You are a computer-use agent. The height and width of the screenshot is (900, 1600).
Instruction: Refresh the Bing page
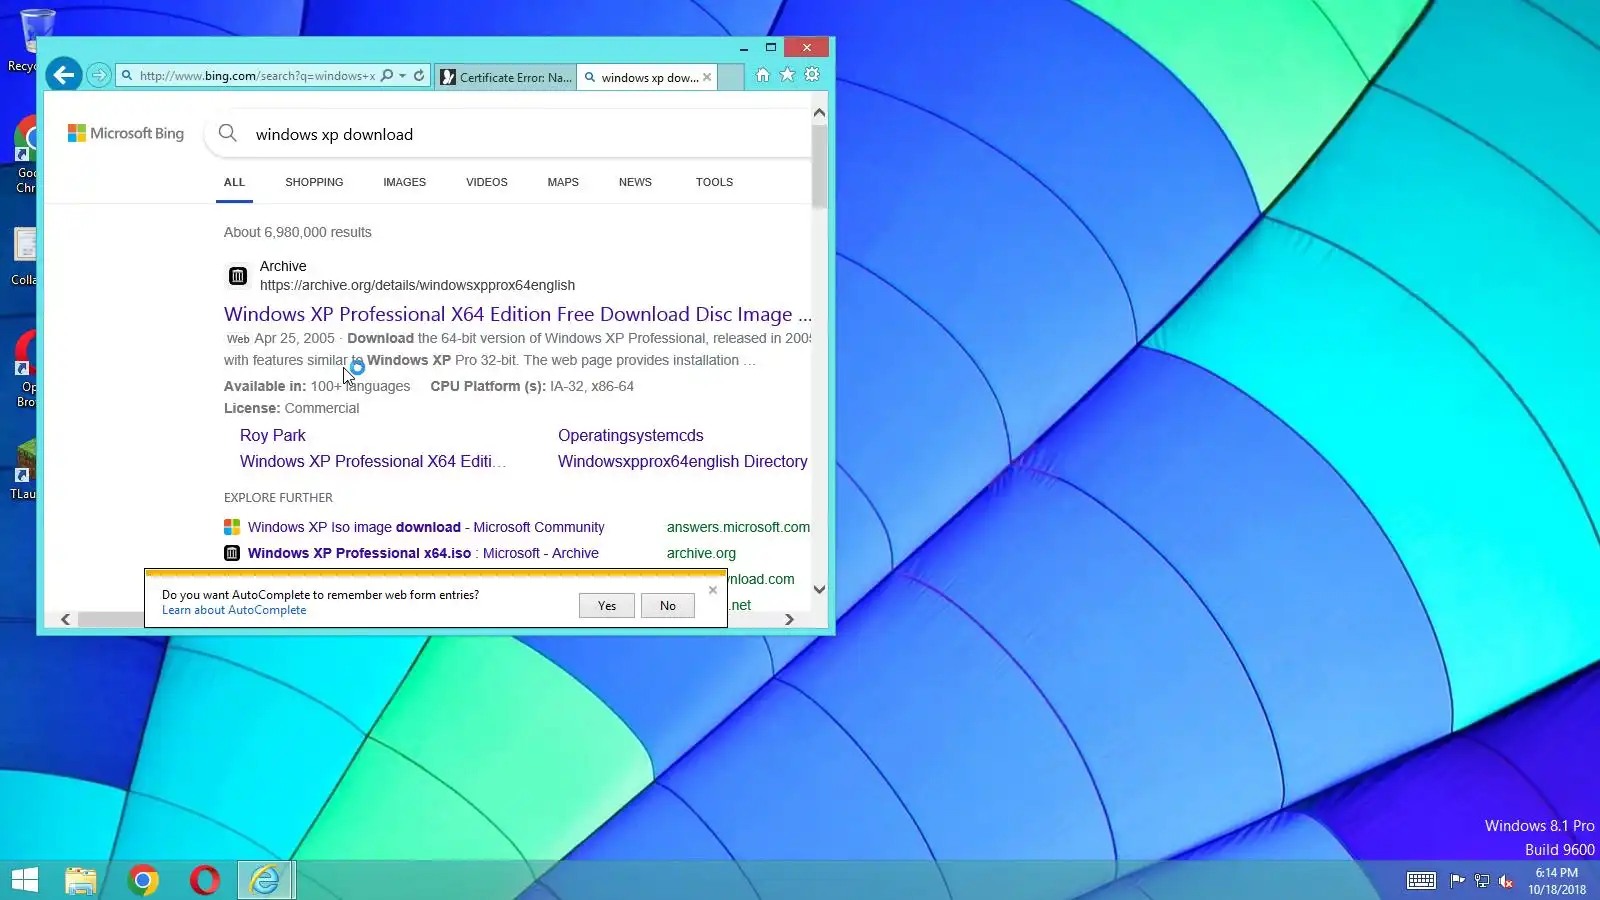[419, 75]
